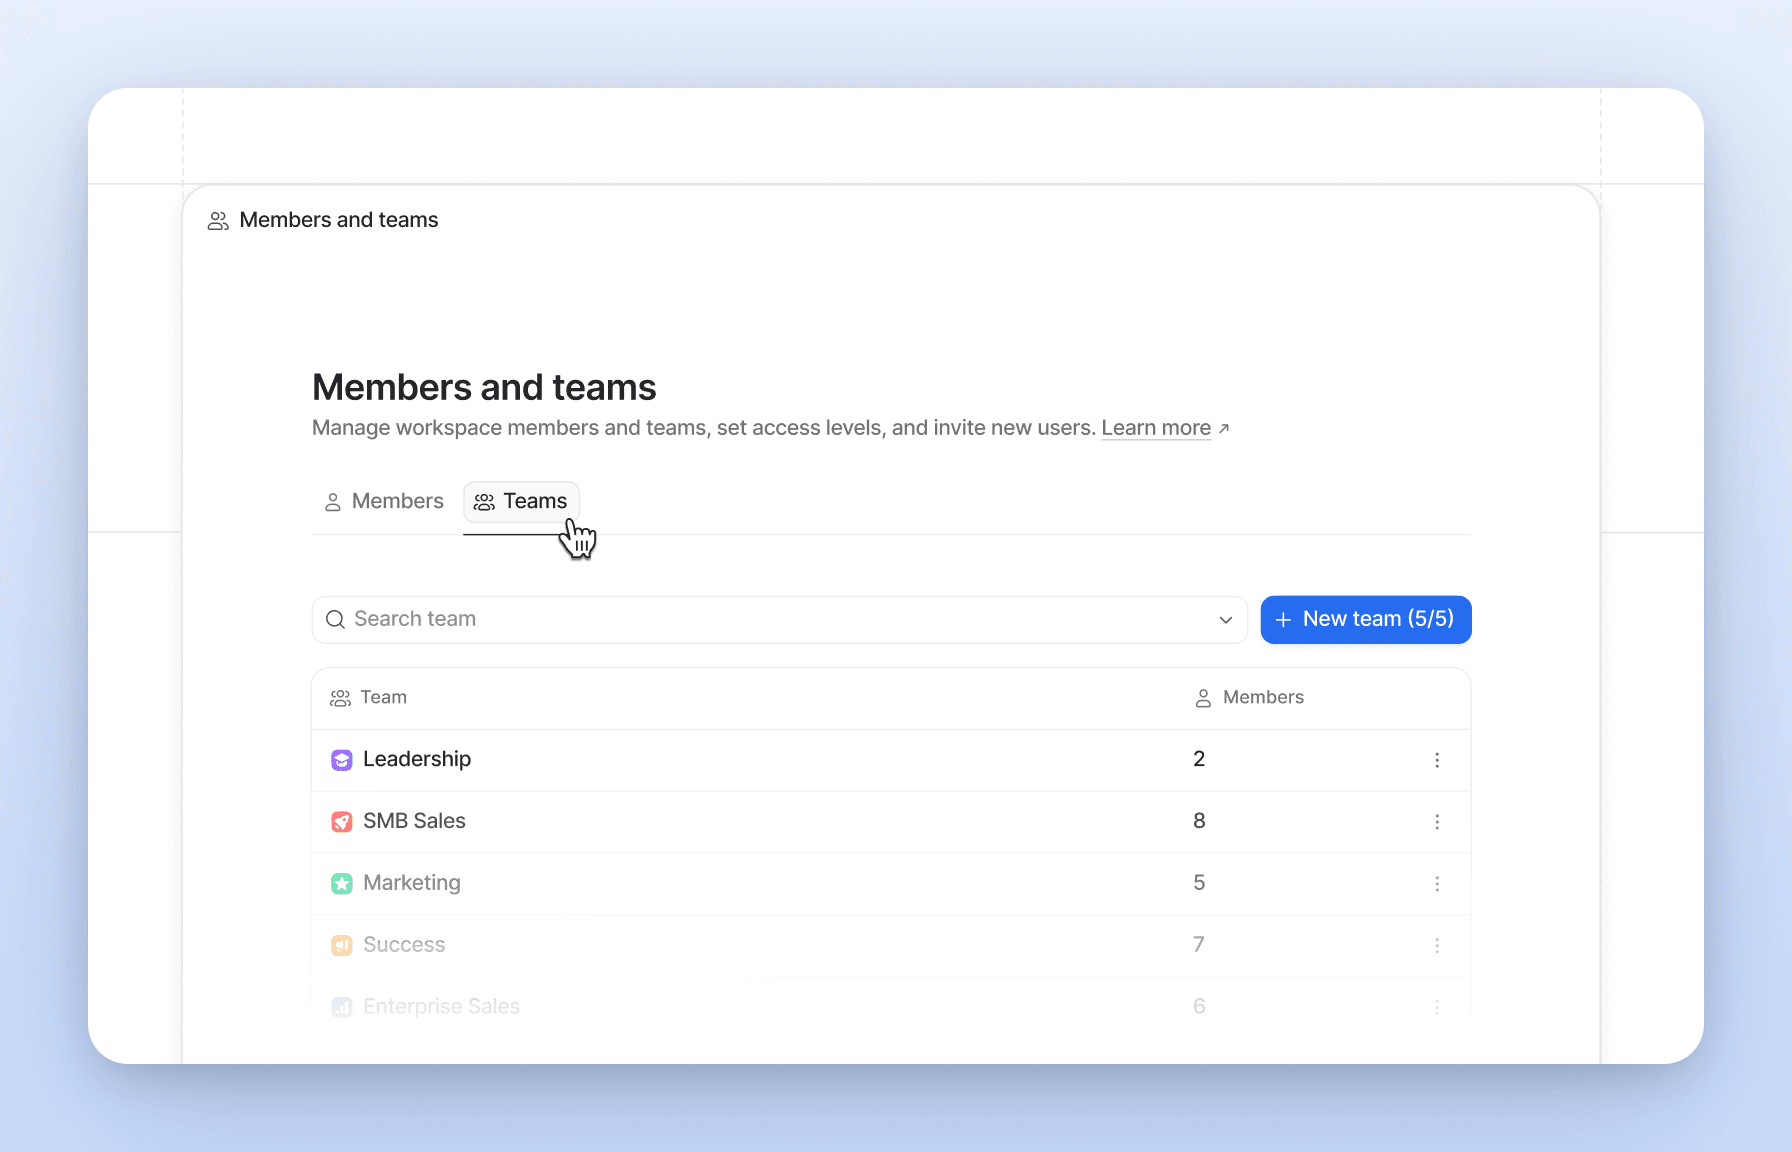Open the Learn more link

[x=1156, y=428]
